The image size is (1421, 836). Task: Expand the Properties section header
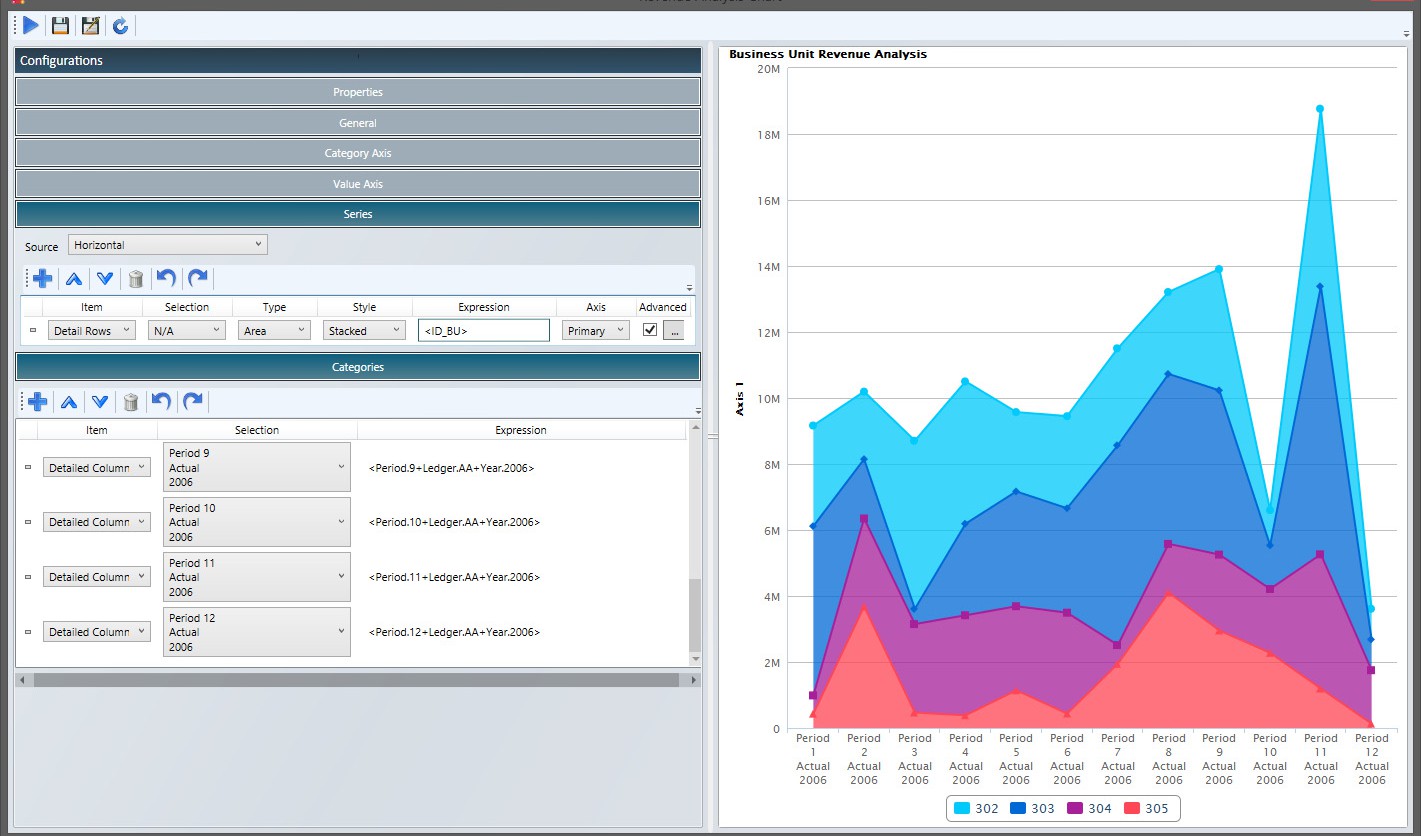point(358,92)
